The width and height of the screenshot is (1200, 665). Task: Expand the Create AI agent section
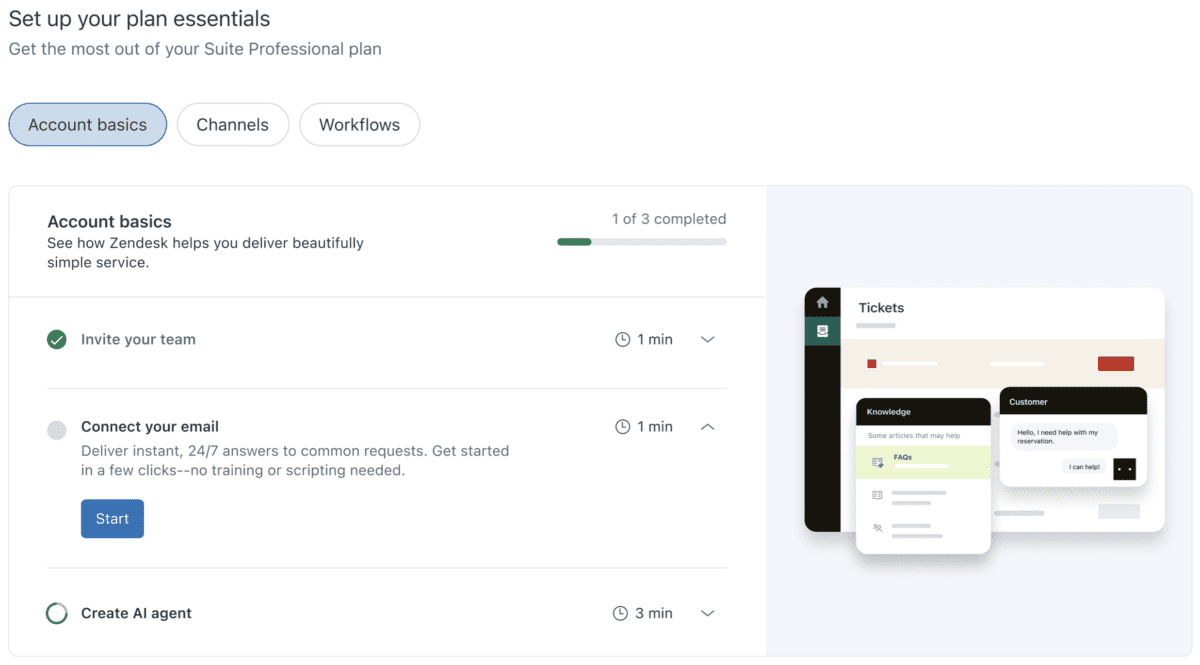pos(708,613)
